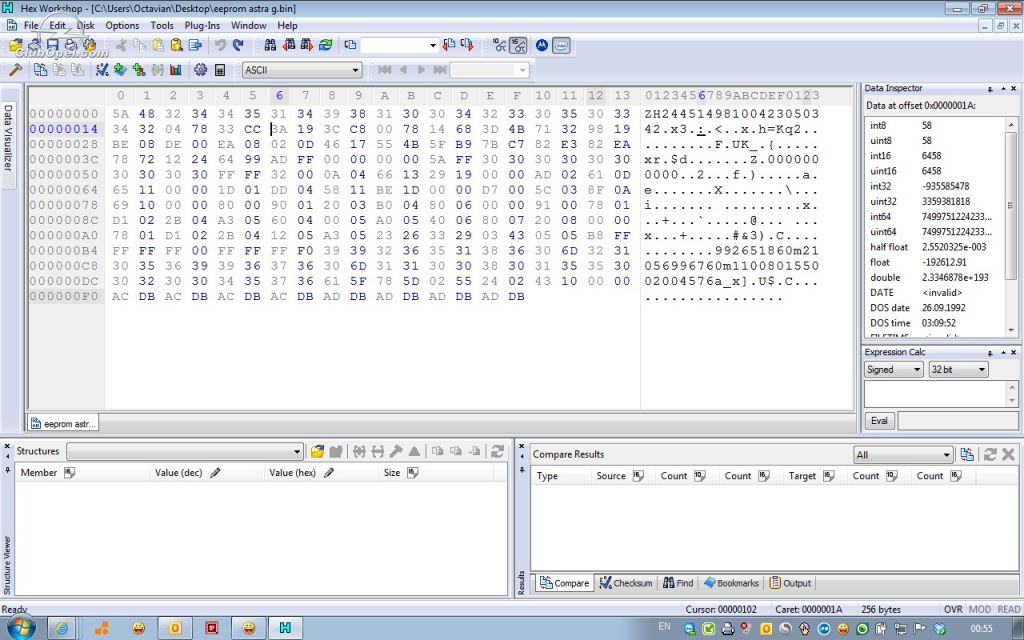The image size is (1024, 640).
Task: Select the offset row 00000014
Action: point(63,129)
